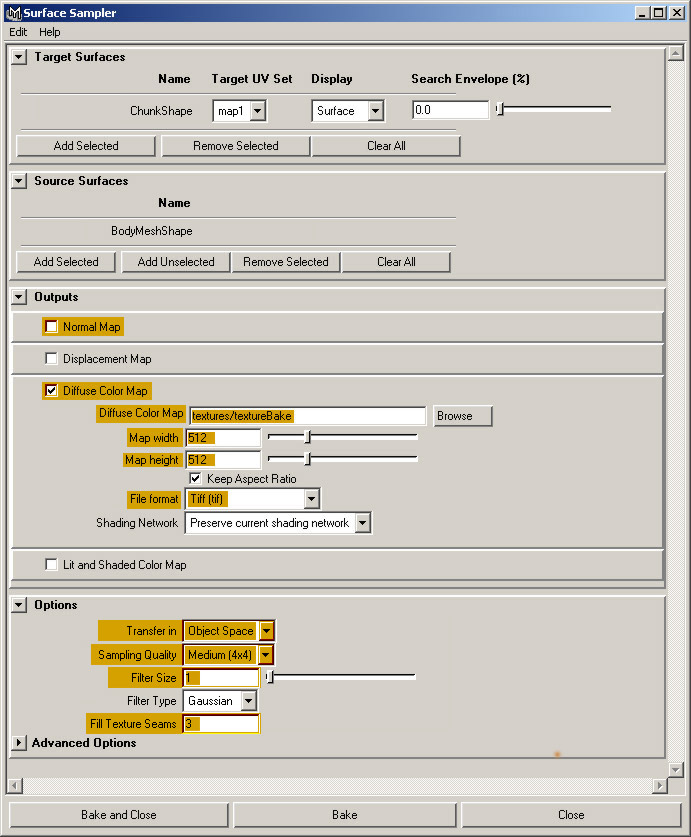
Task: Click Remove Selected under Target Surfaces
Action: 235,146
